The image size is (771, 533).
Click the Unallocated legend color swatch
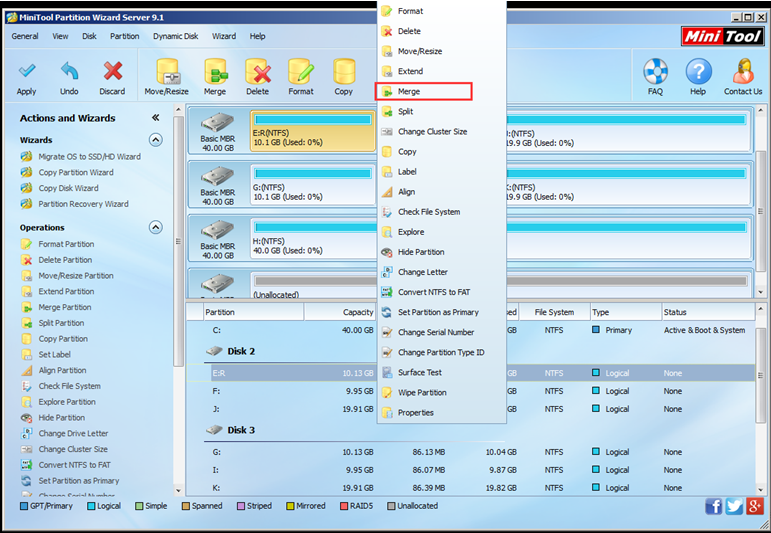391,506
